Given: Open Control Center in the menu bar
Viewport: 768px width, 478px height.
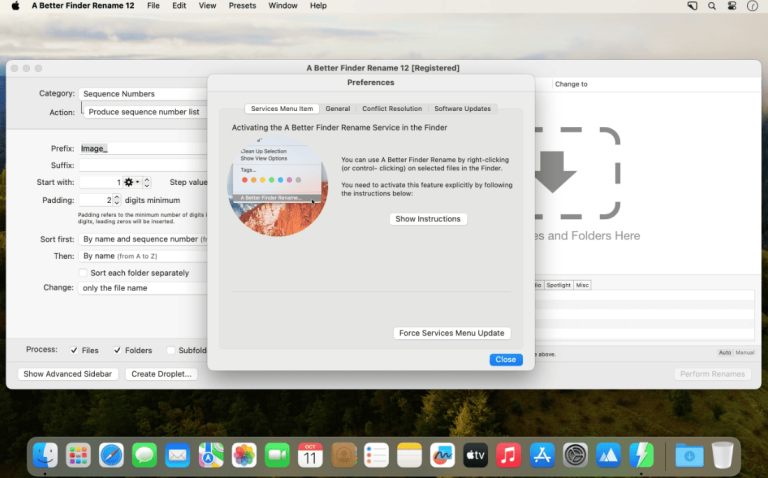Looking at the screenshot, I should click(x=732, y=6).
